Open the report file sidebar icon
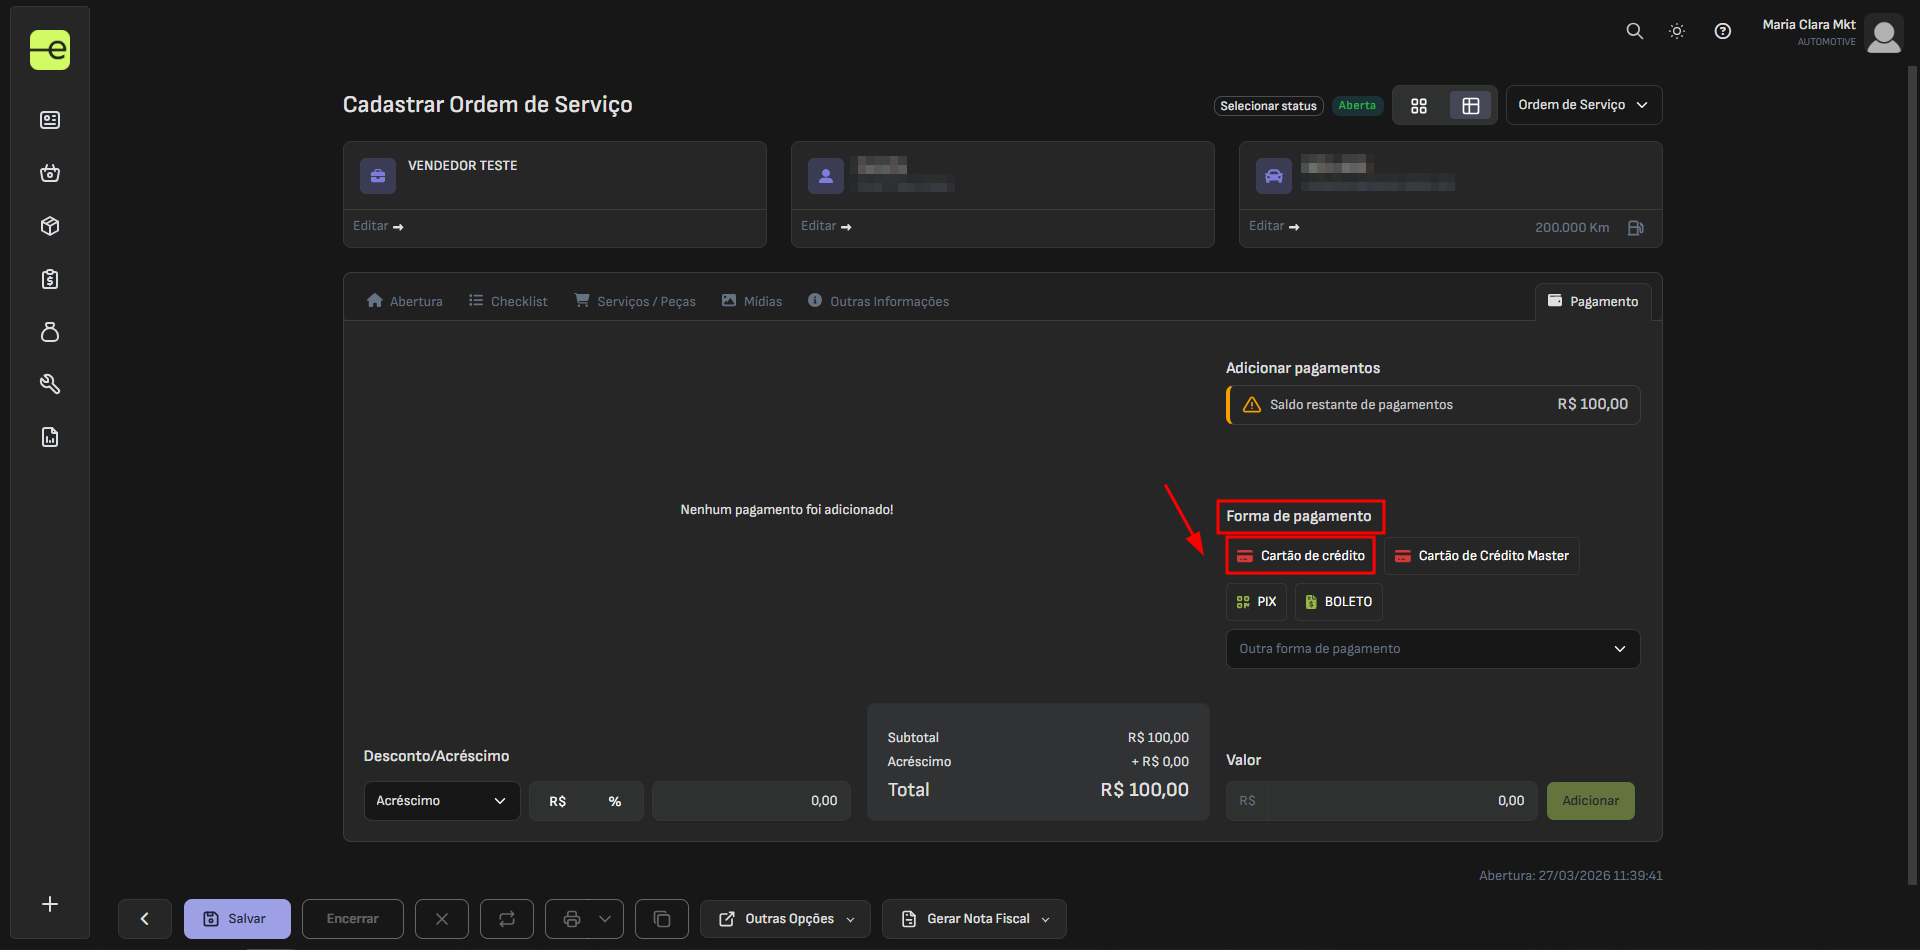The height and width of the screenshot is (950, 1920). [x=50, y=437]
